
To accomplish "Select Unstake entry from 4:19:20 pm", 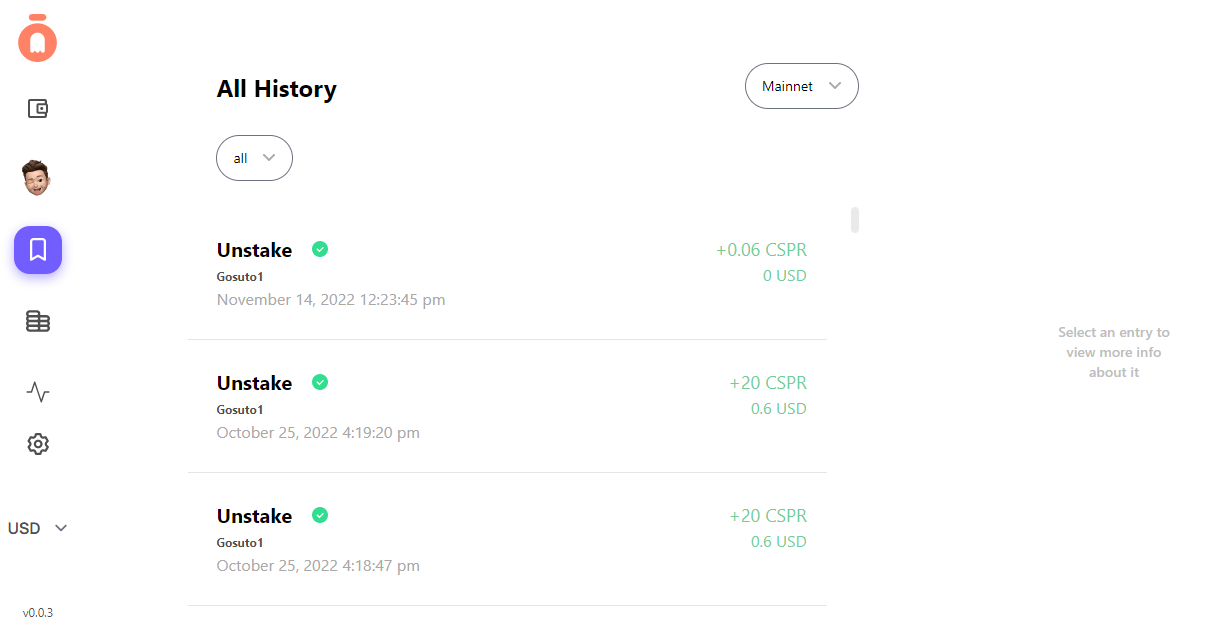I will [507, 406].
